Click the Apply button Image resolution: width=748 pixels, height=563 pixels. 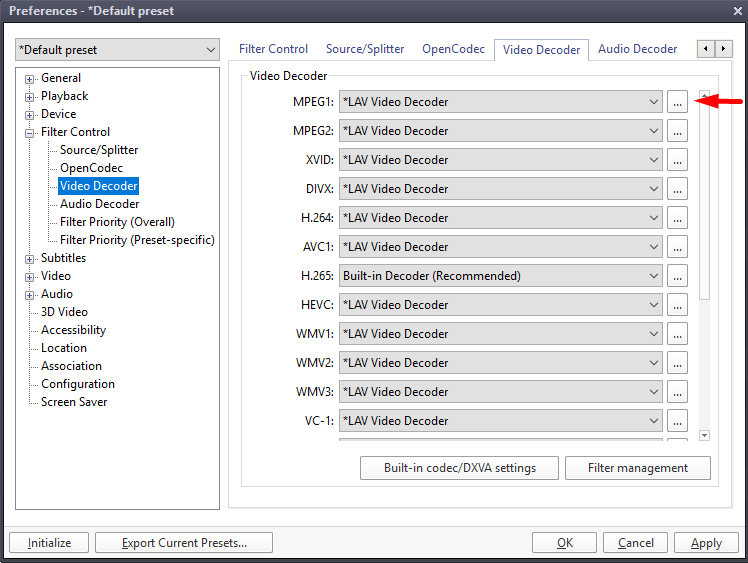(x=706, y=543)
